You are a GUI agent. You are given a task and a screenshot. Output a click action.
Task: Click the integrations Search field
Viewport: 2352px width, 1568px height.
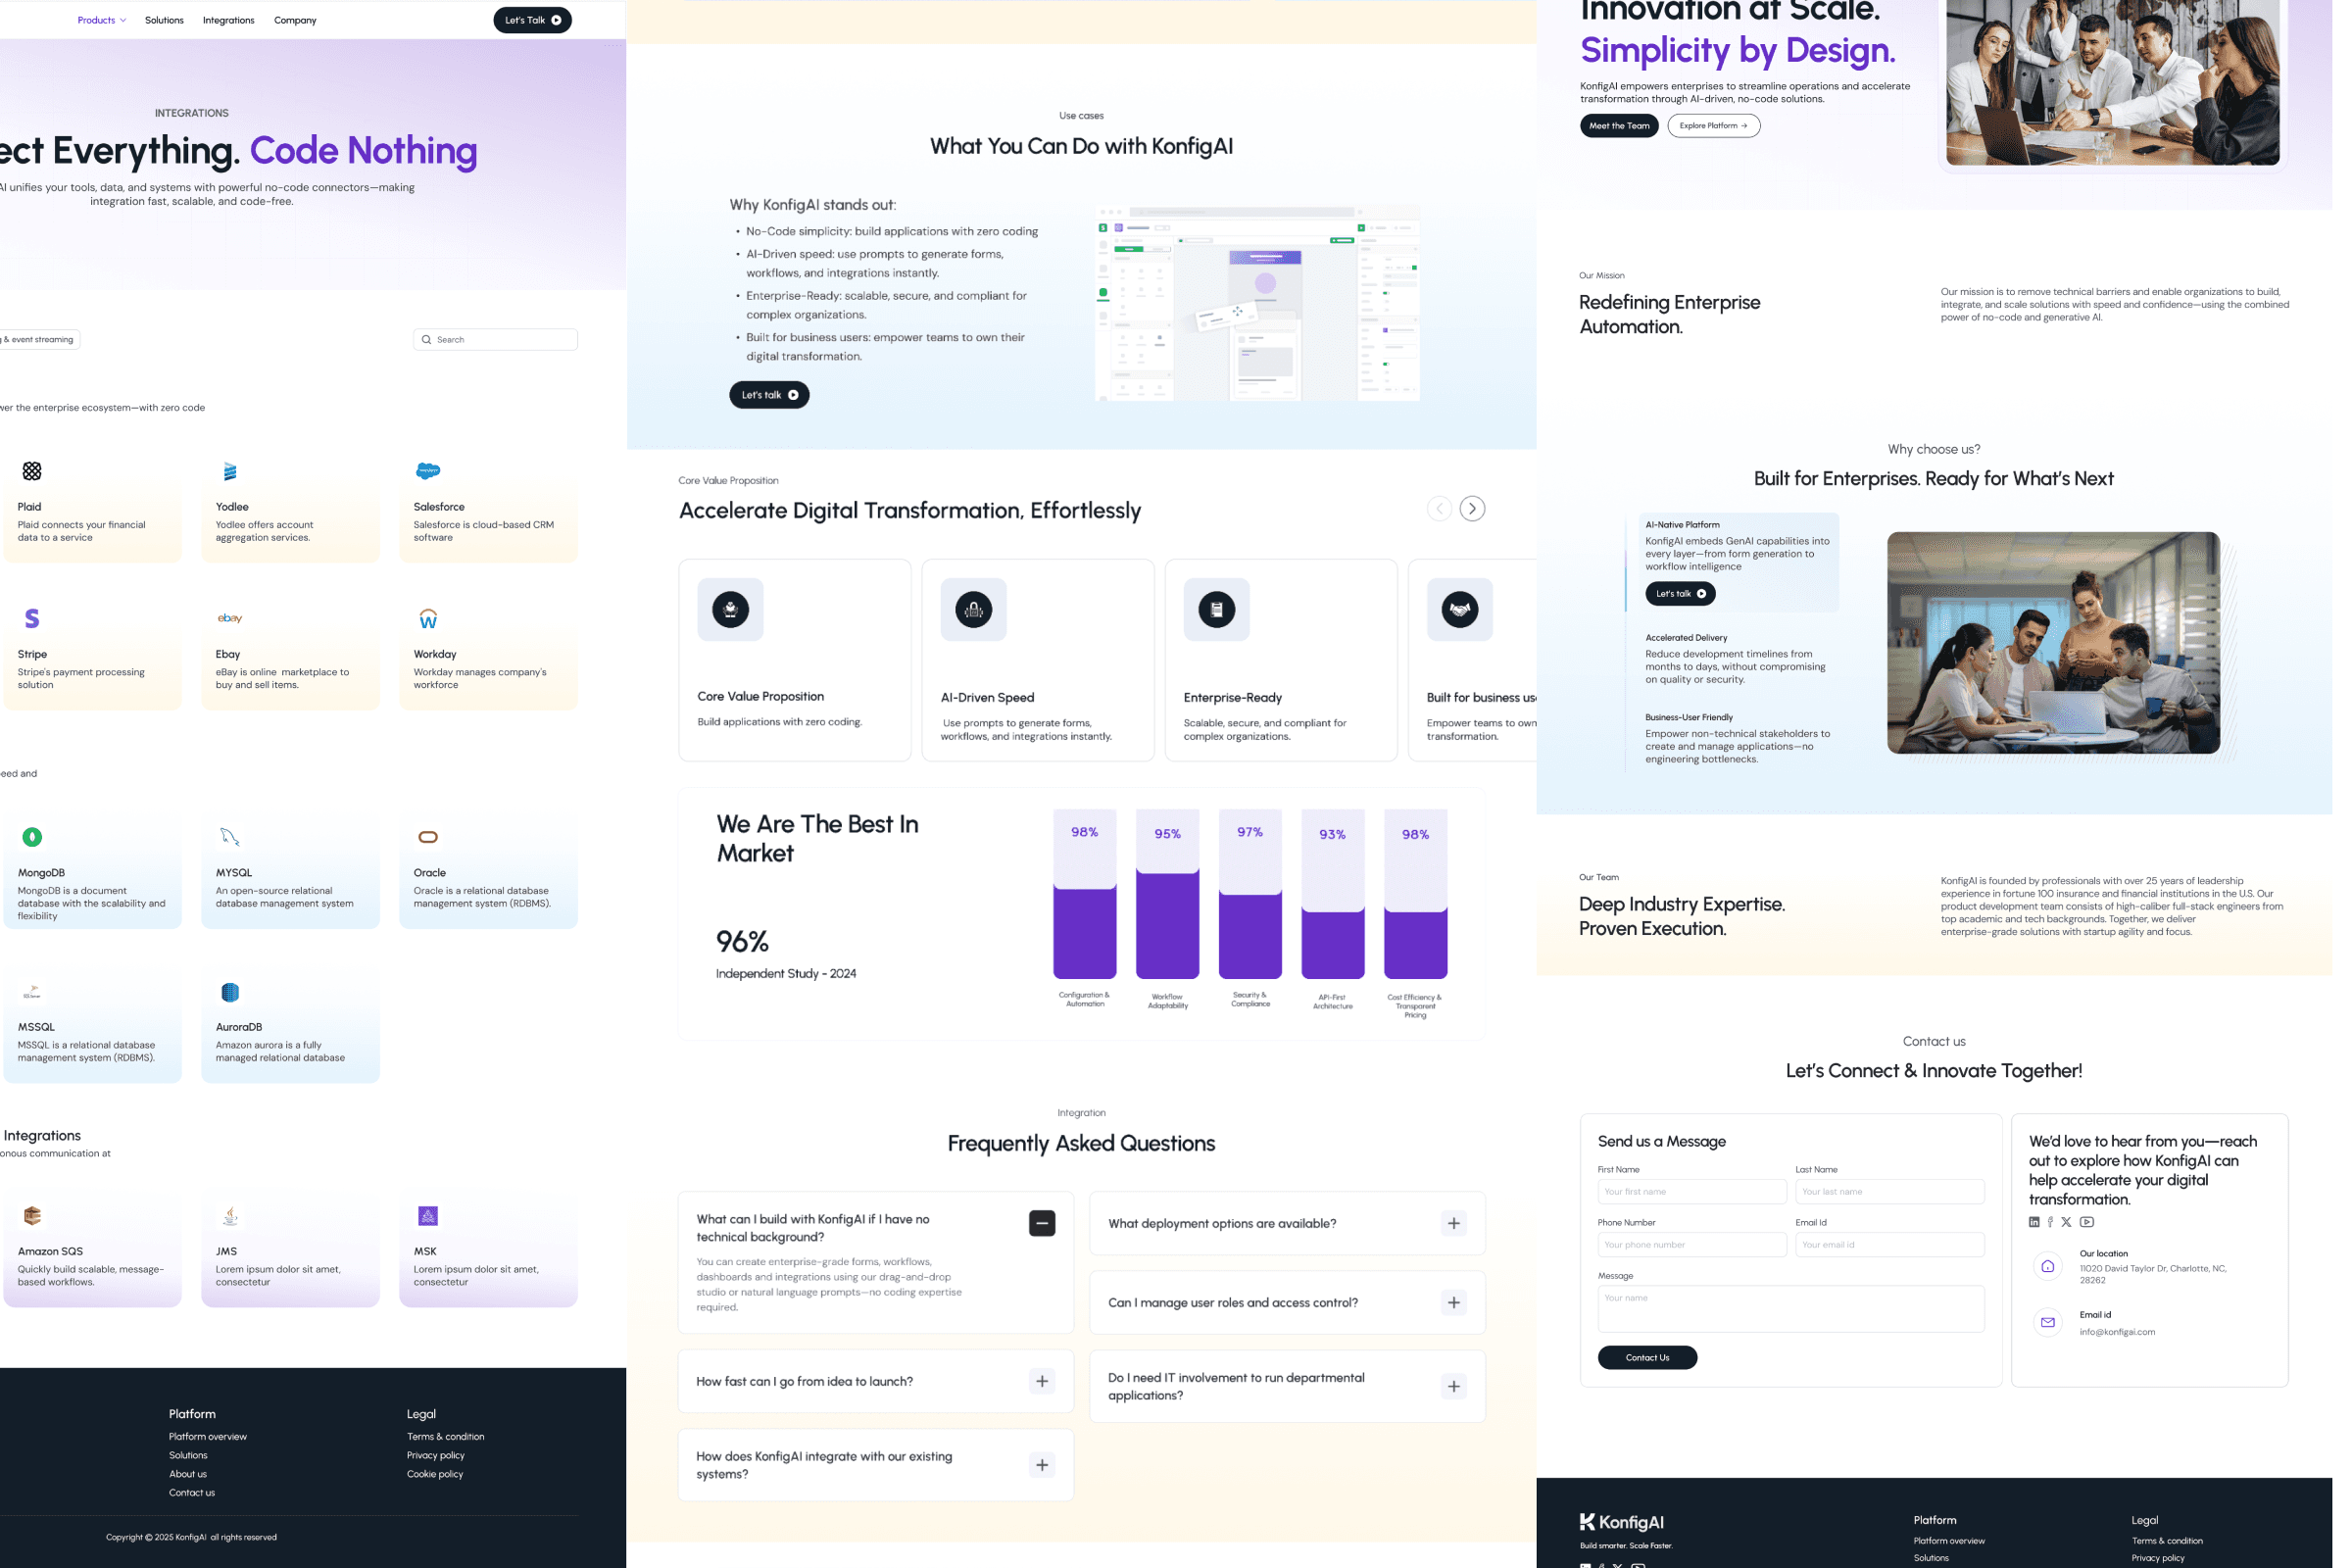[x=500, y=340]
